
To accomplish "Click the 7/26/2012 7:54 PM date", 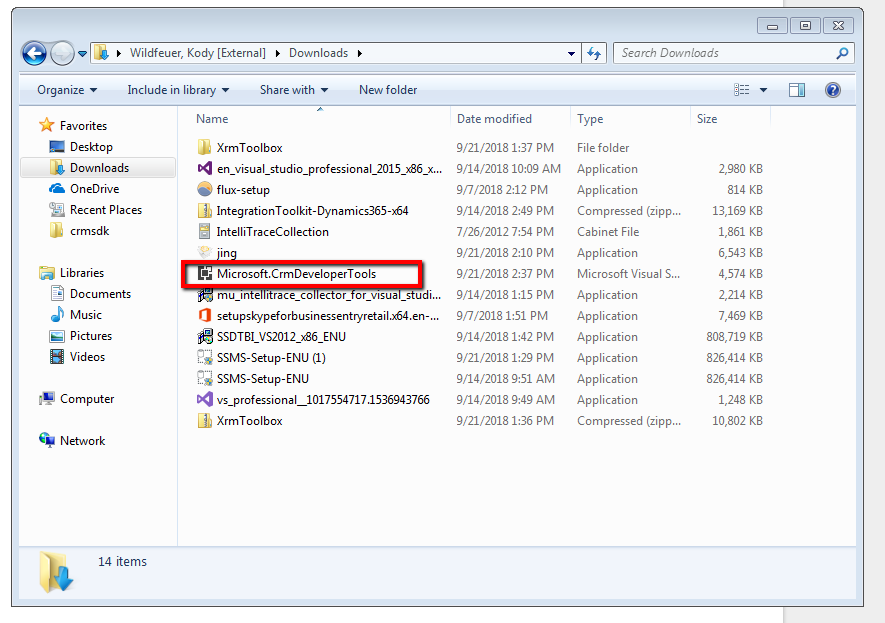I will [x=505, y=231].
